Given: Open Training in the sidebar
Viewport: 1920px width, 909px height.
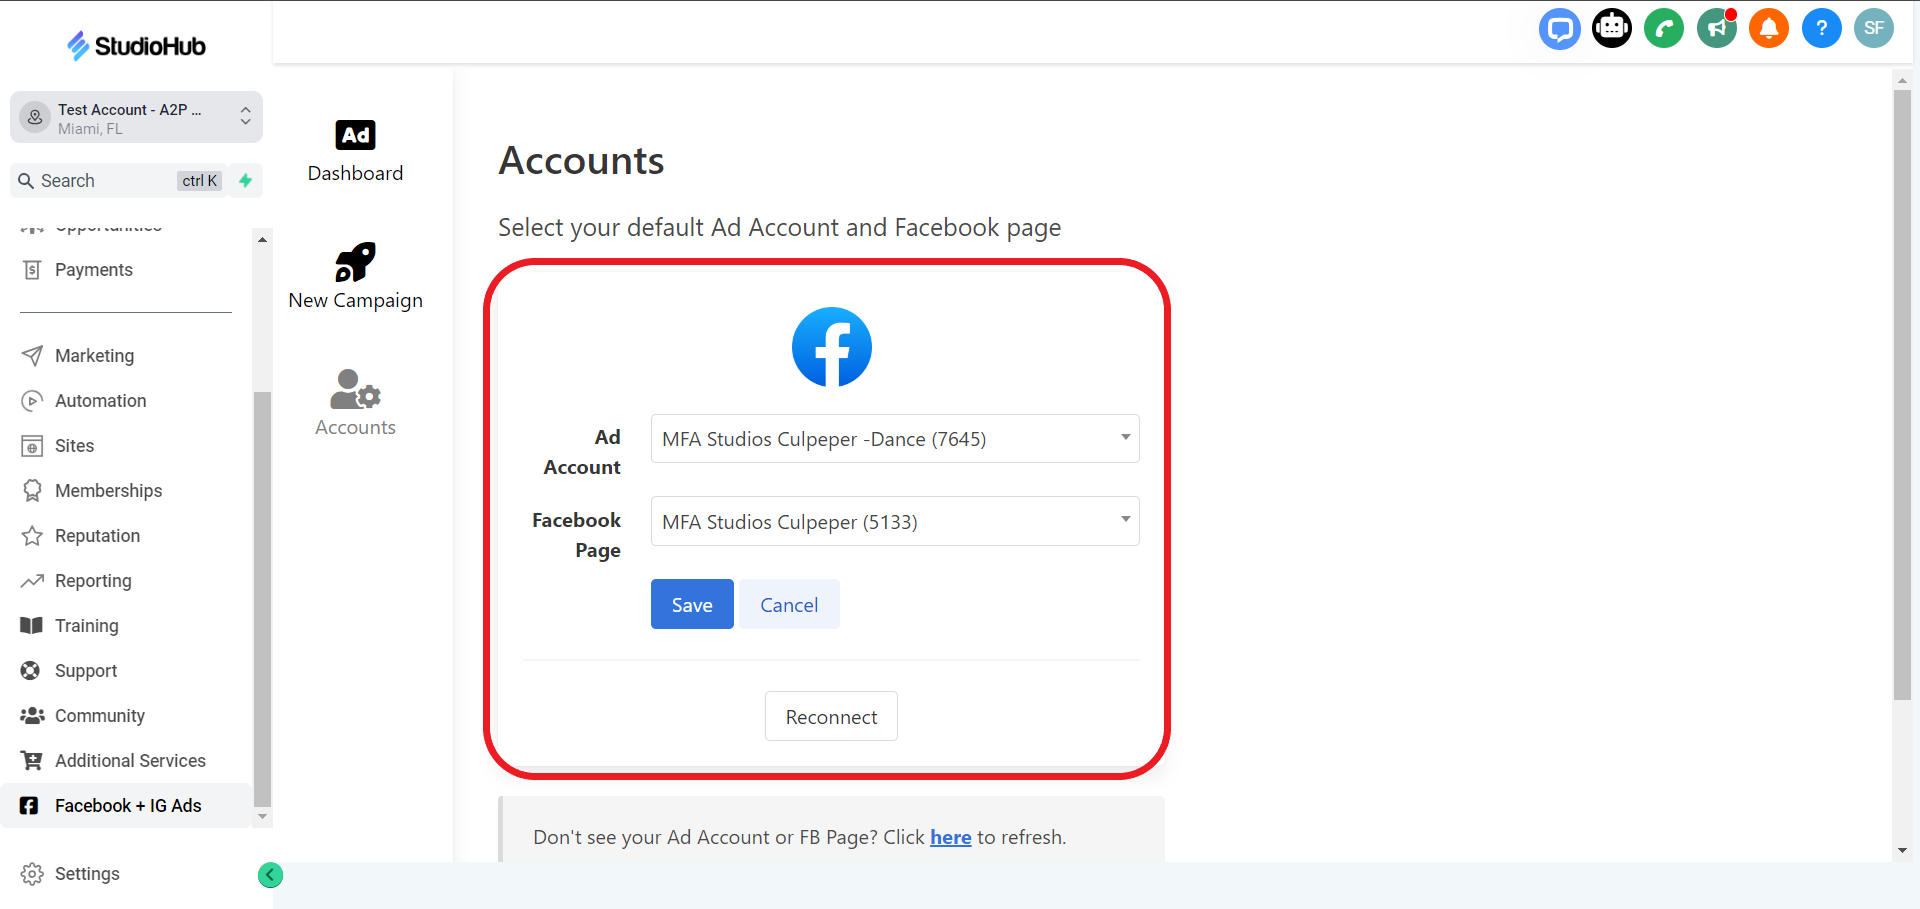Looking at the screenshot, I should (x=126, y=626).
